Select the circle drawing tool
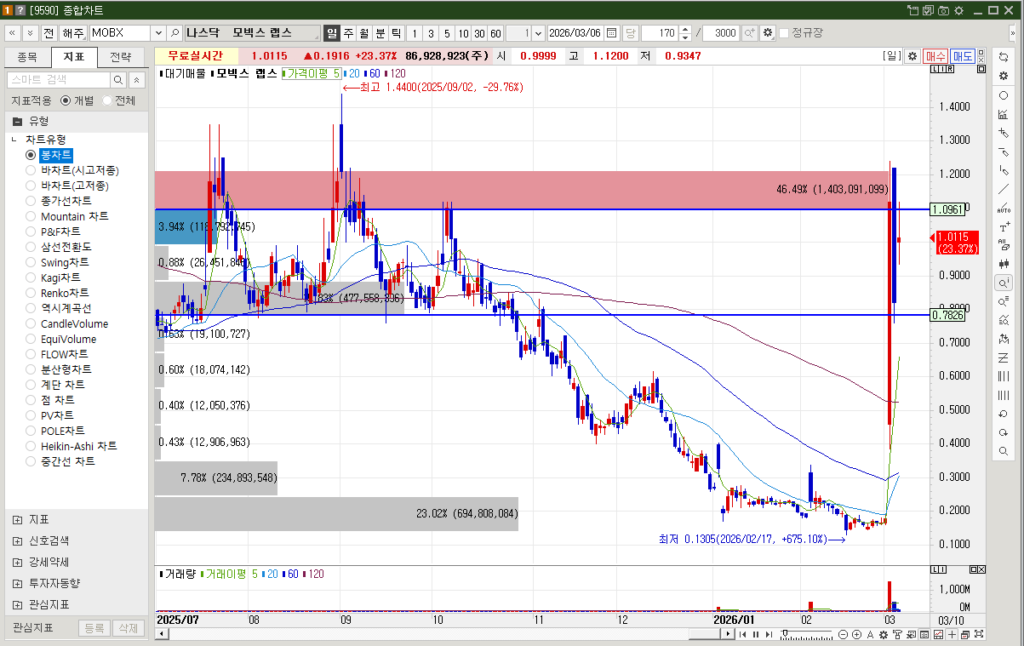The width and height of the screenshot is (1024, 646). (x=1003, y=95)
